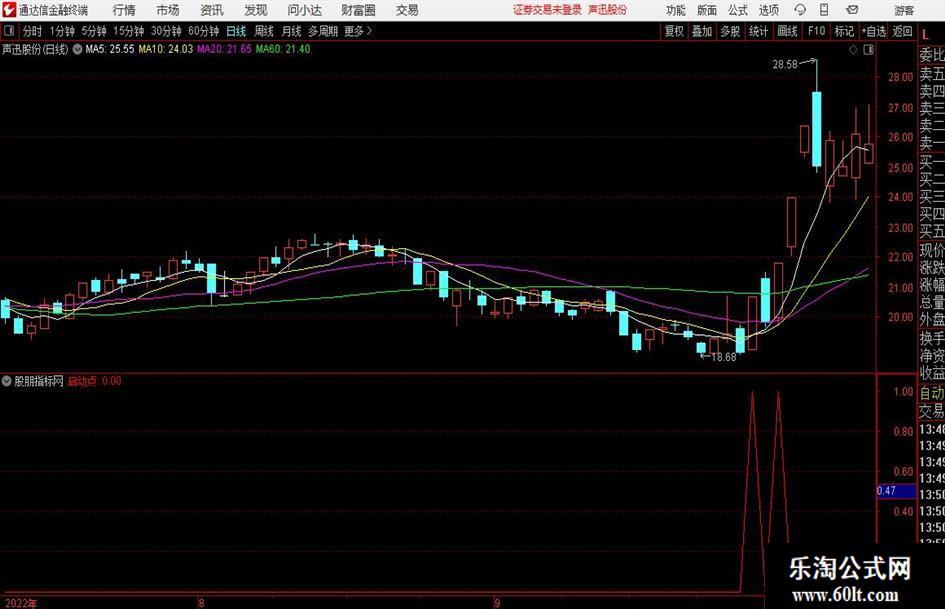Click the 18.68 low price label
The width and height of the screenshot is (945, 609).
coord(724,357)
